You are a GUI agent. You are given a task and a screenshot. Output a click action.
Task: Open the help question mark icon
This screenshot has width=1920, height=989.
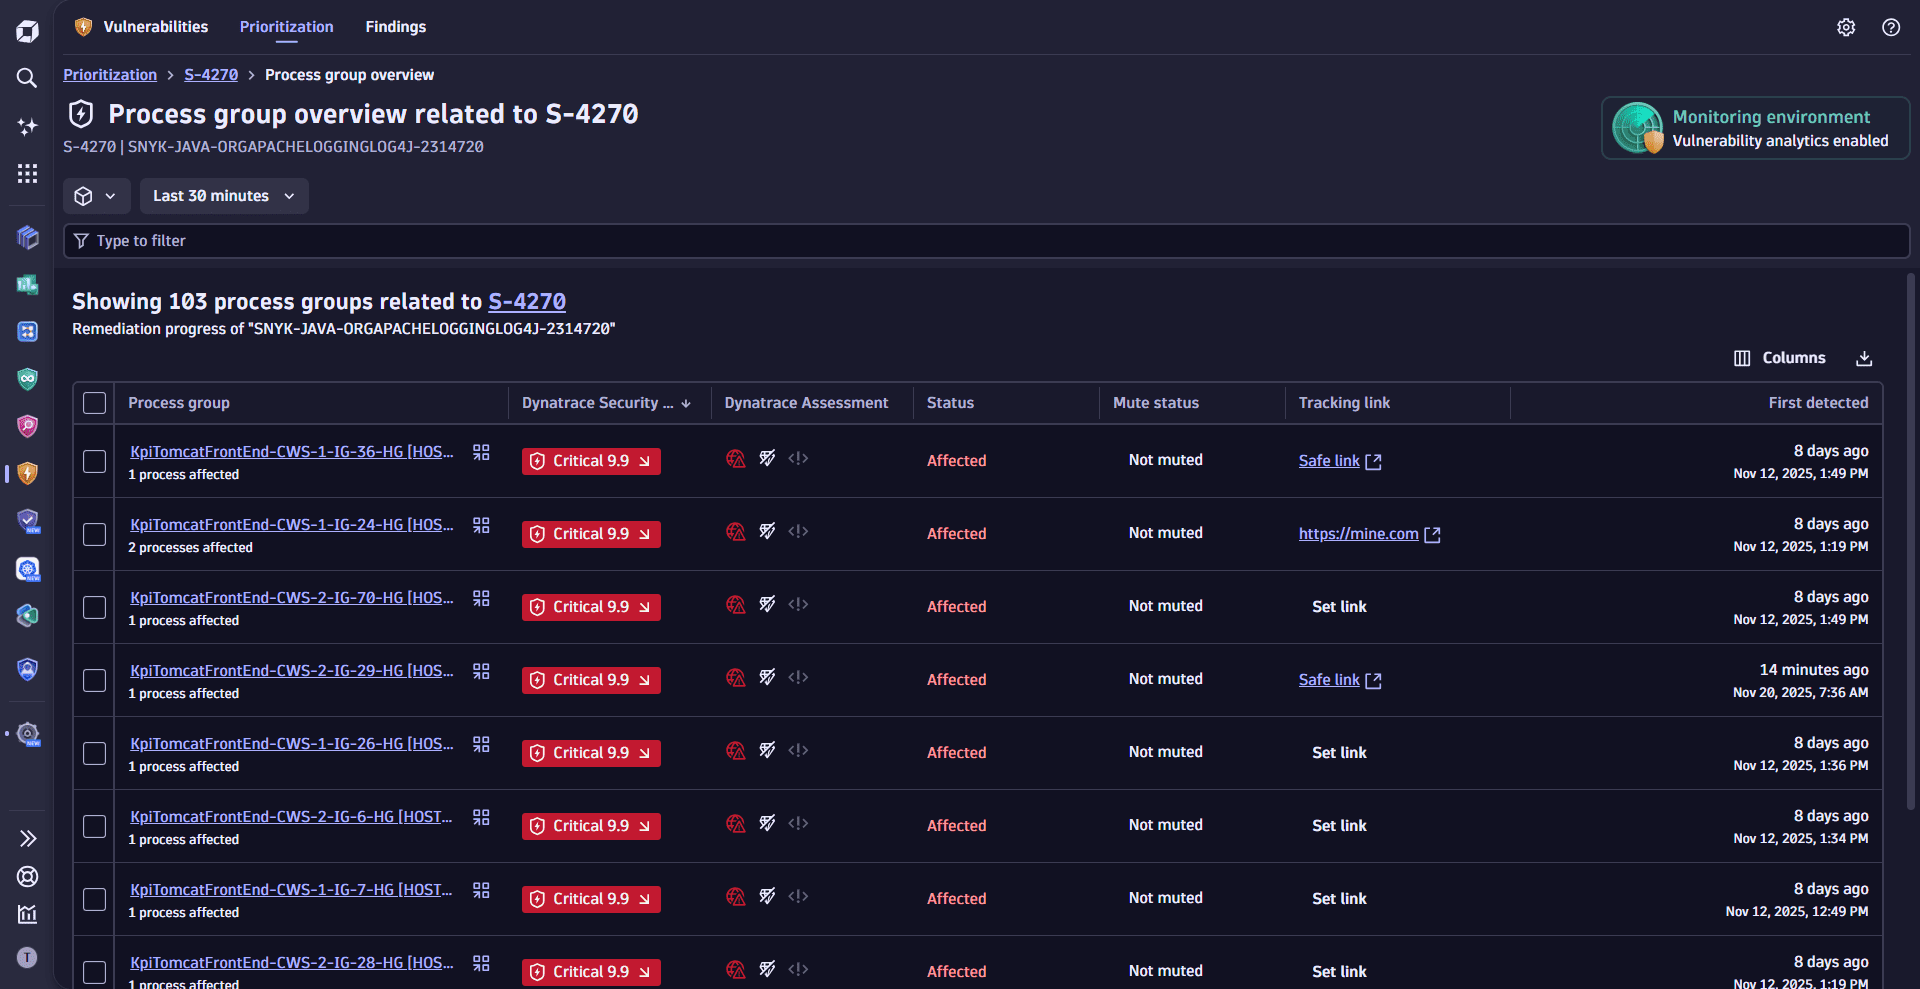(x=1890, y=28)
